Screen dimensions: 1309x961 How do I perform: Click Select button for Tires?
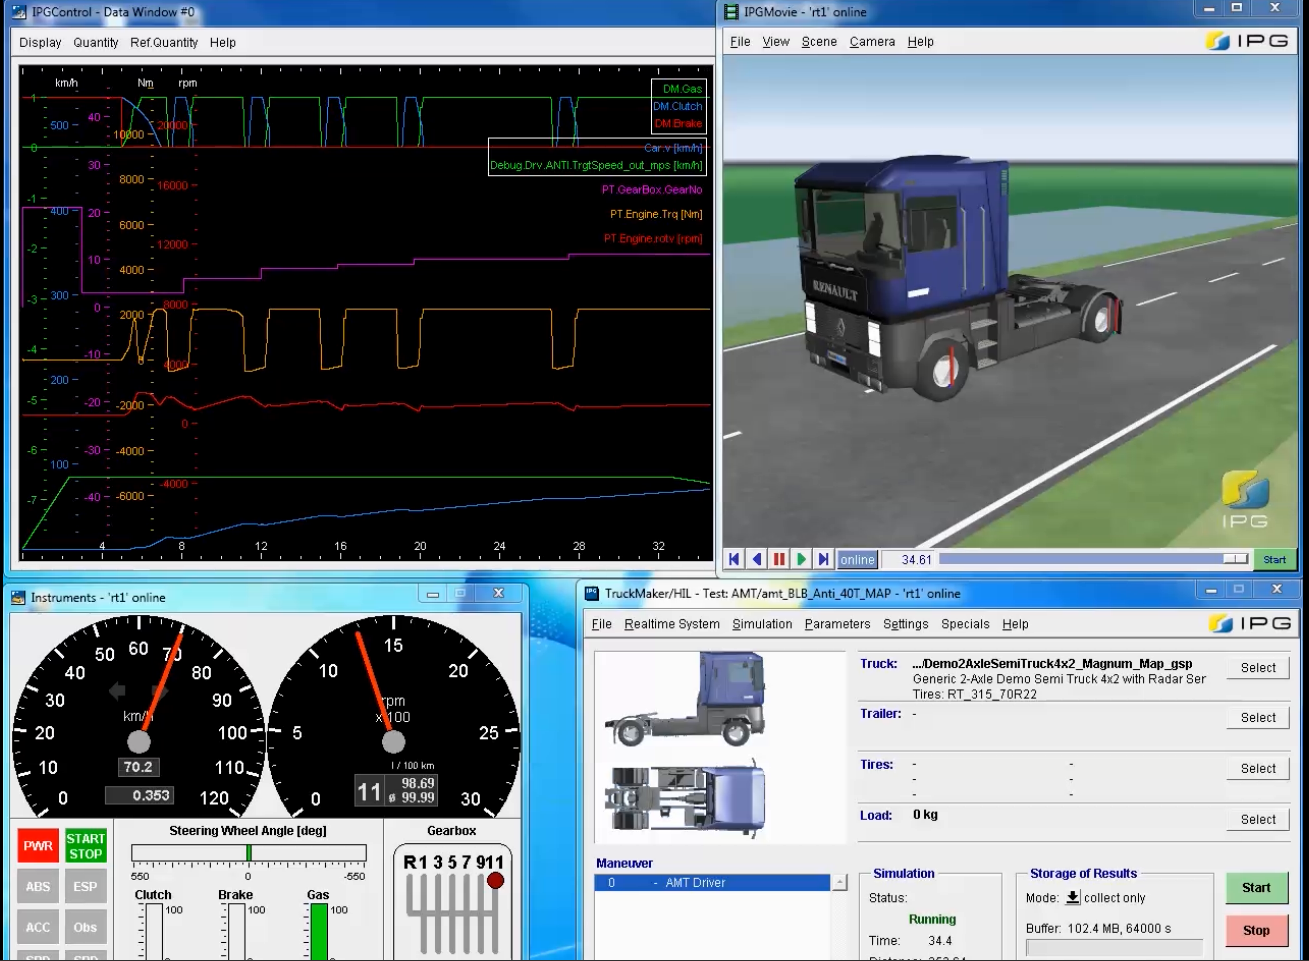[1258, 769]
